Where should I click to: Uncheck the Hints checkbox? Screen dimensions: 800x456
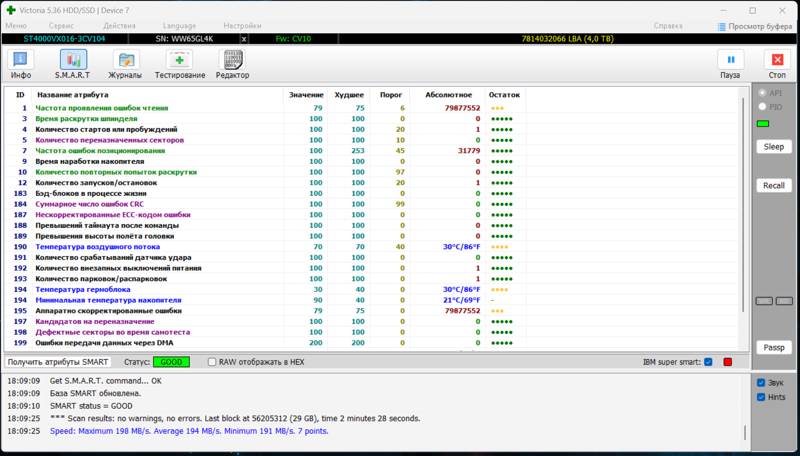(761, 397)
